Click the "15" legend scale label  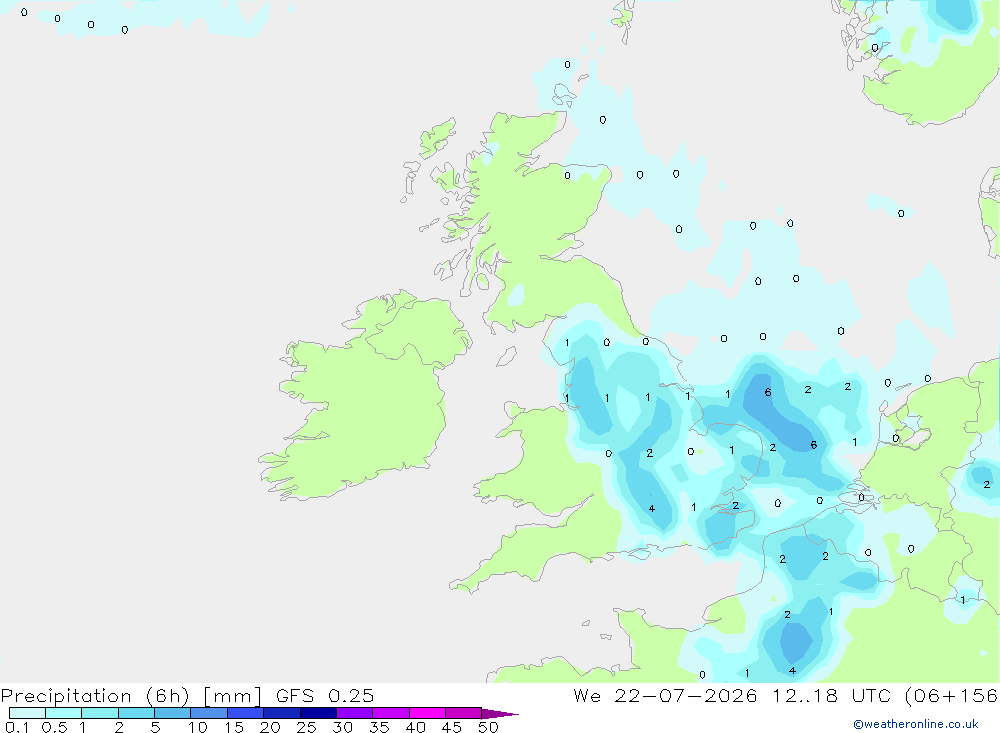(x=234, y=727)
